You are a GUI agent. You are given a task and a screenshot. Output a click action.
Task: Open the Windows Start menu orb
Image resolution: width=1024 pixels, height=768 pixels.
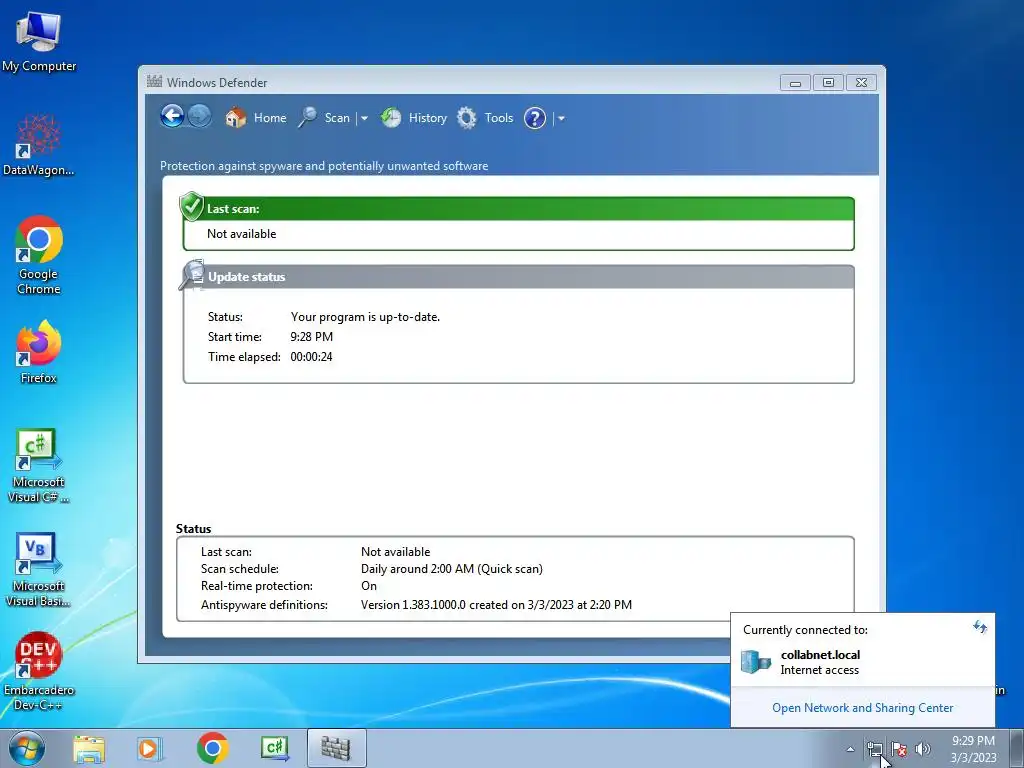click(x=27, y=748)
